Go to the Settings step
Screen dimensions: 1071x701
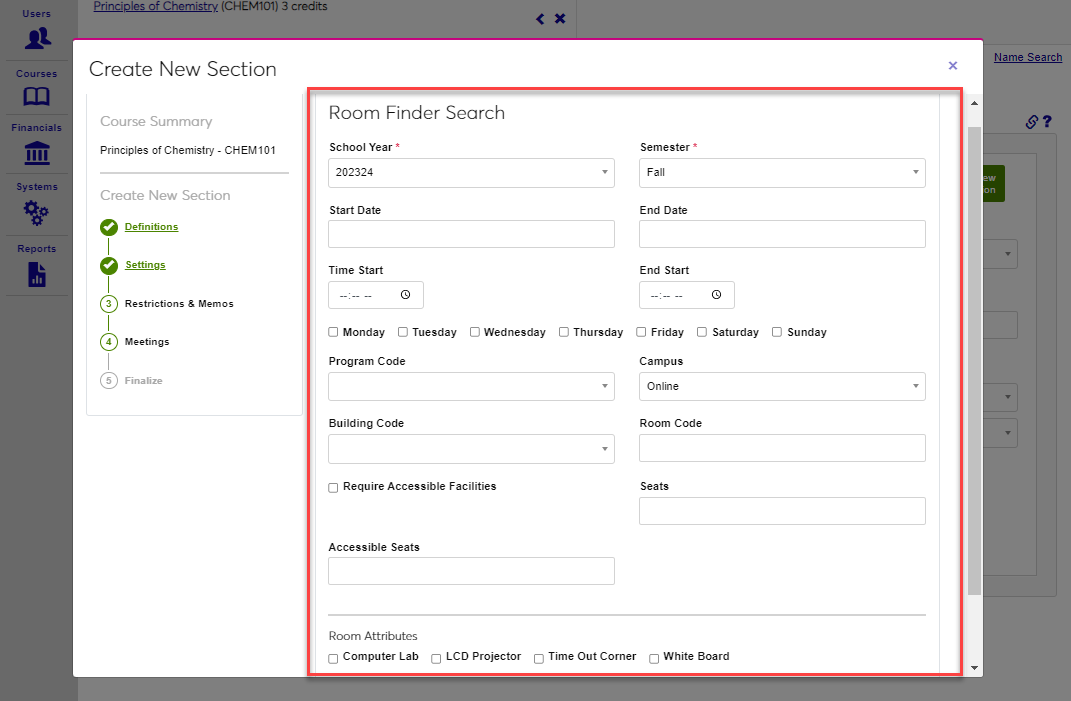[x=145, y=265]
